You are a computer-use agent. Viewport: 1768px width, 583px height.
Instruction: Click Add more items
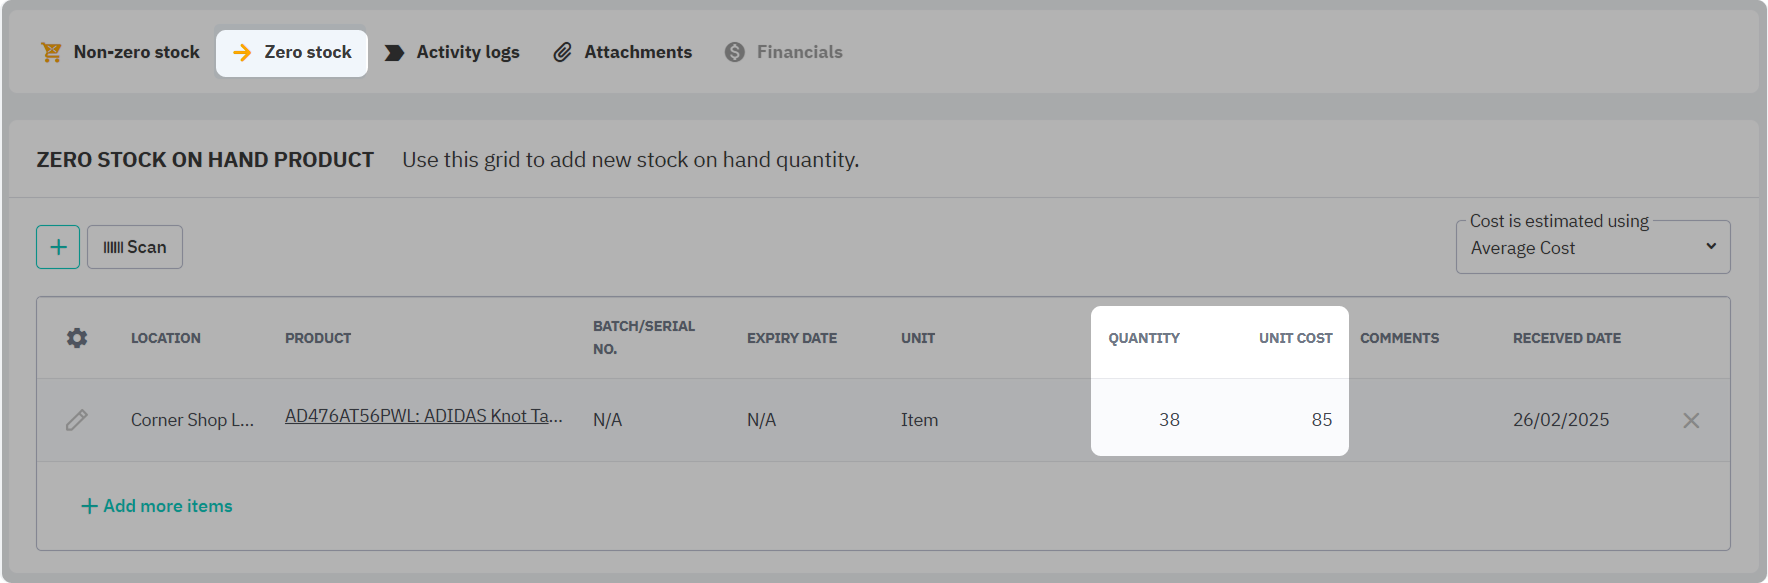coord(156,506)
